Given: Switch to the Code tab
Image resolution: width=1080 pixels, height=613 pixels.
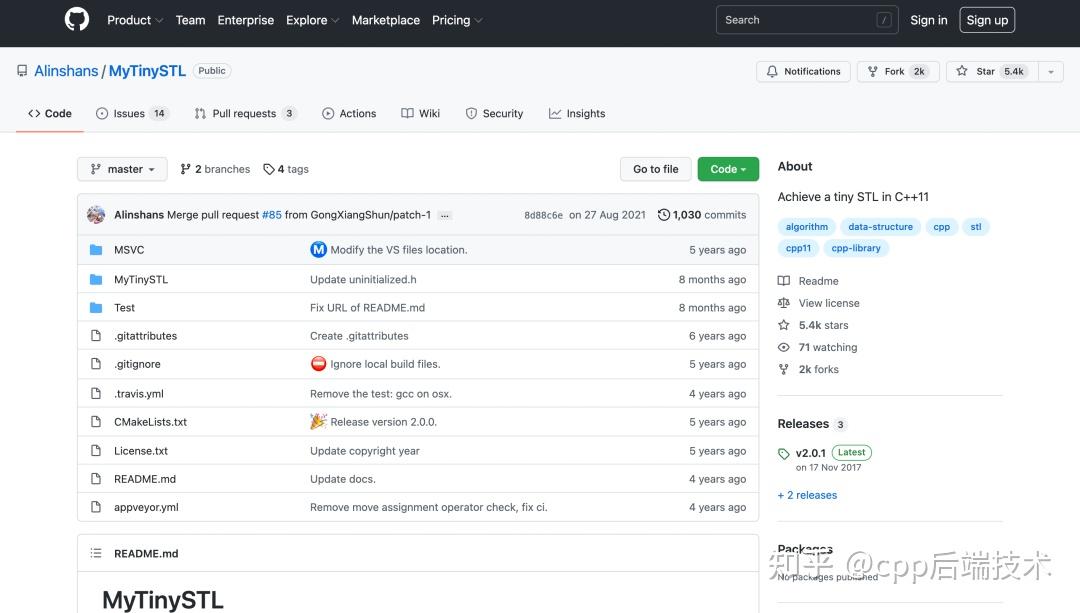Looking at the screenshot, I should tap(50, 114).
